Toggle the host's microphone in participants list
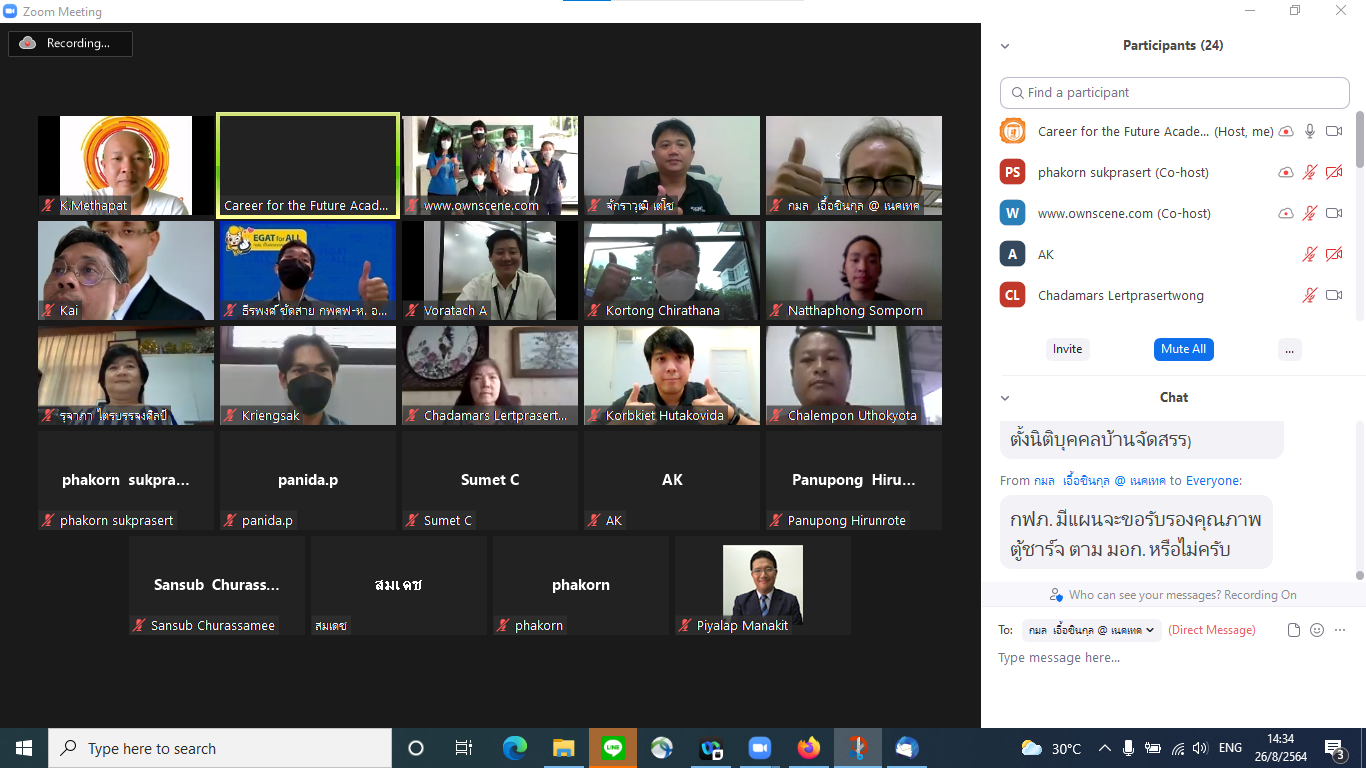Image resolution: width=1366 pixels, height=768 pixels. click(1310, 132)
